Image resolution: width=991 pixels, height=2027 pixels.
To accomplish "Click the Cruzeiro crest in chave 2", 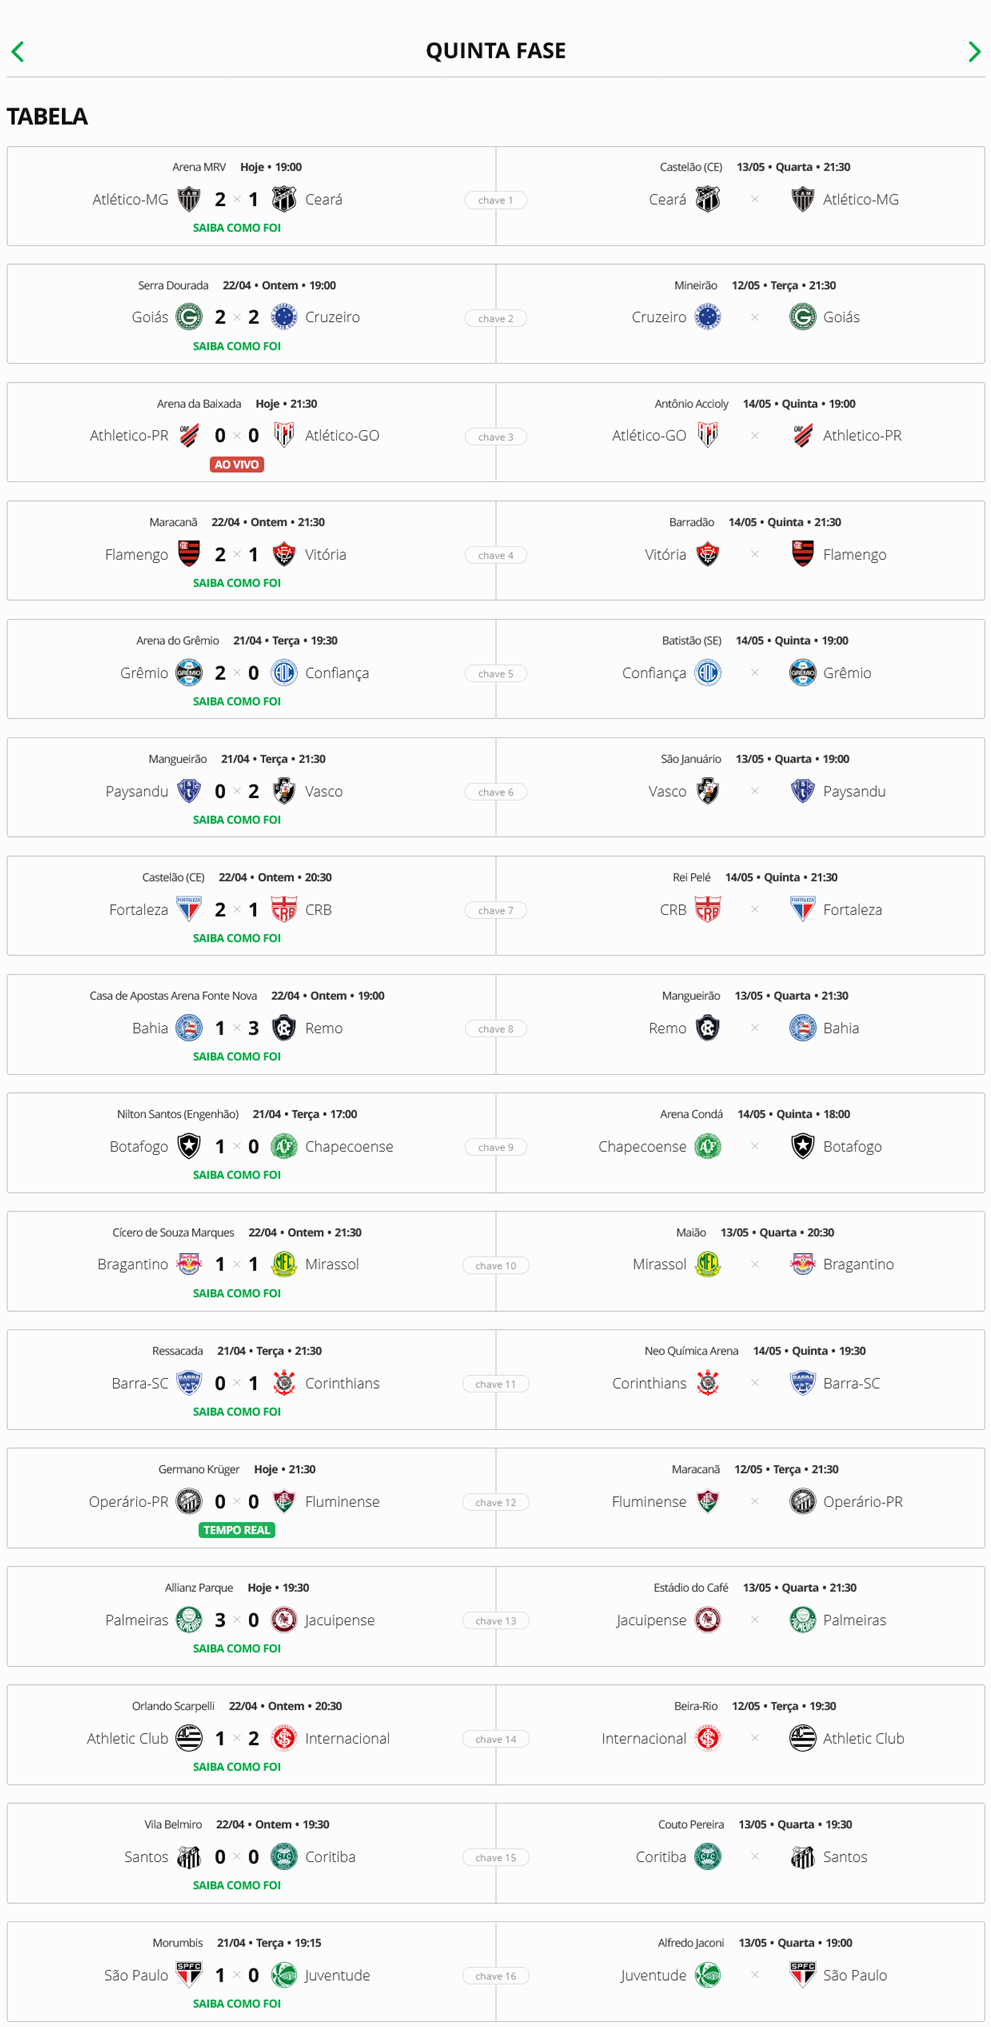I will tap(285, 317).
